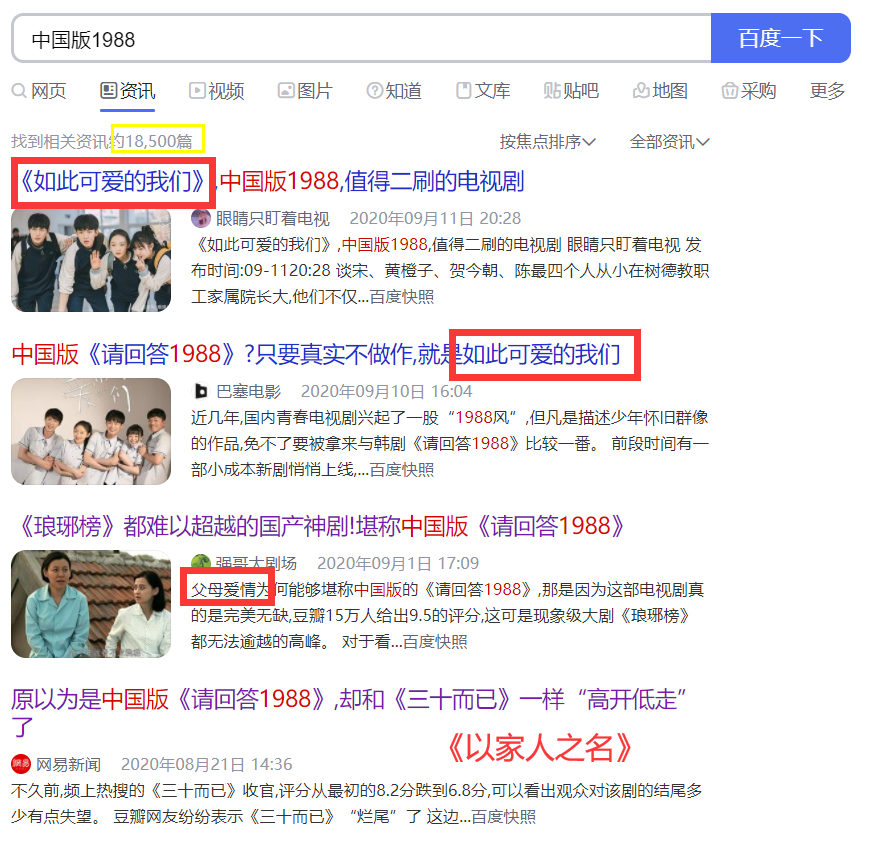This screenshot has height=845, width=874.
Task: Open 百度快照 for the 琅琊榜 result
Action: pos(435,642)
